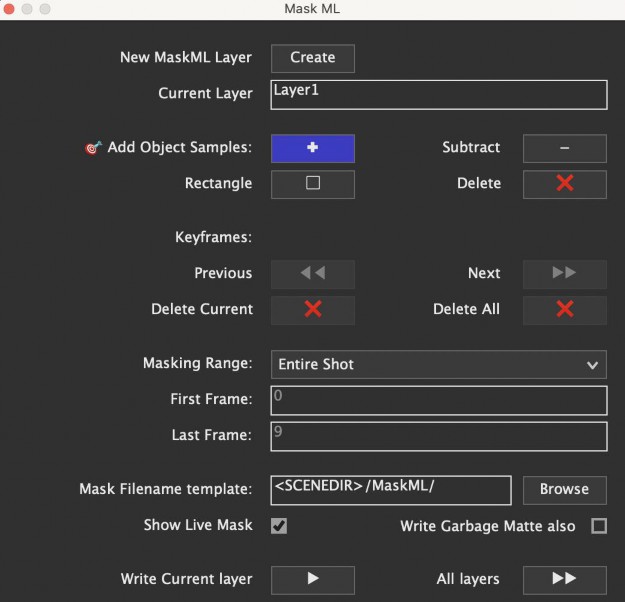Viewport: 625px width, 602px height.
Task: Write Current layer play button
Action: [312, 579]
